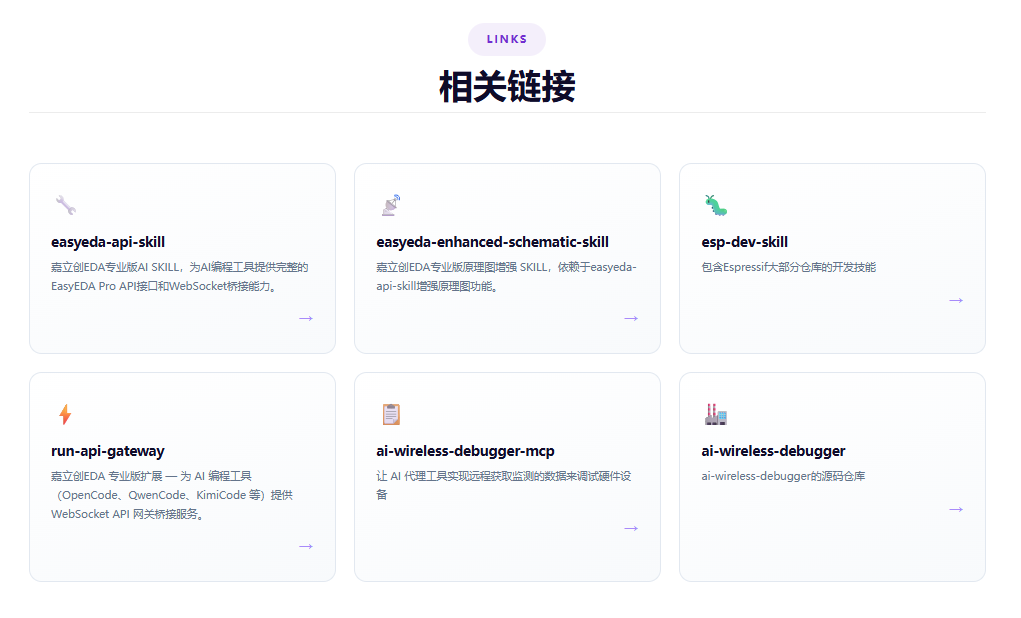This screenshot has height=618, width=1021.
Task: Click description starting 嘉立创EDA专业版原理图增强 SKILL
Action: [506, 277]
